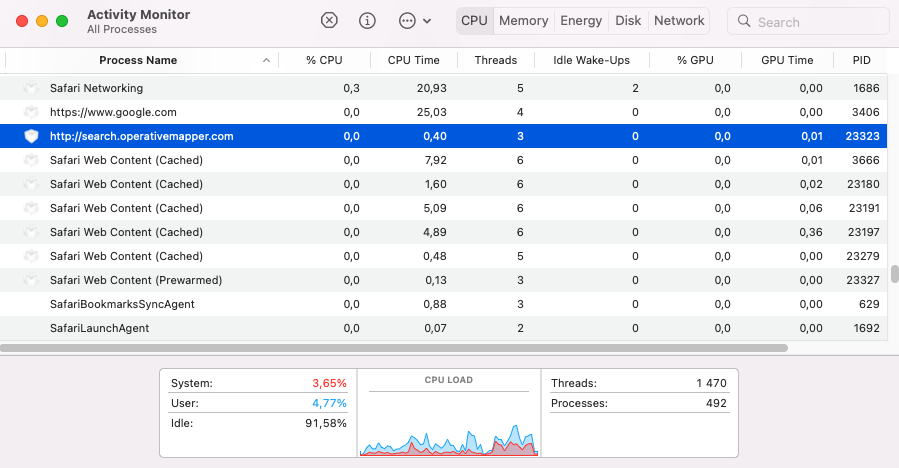Screen dimensions: 899x468
Task: Click the green zoom window button
Action: point(62,21)
